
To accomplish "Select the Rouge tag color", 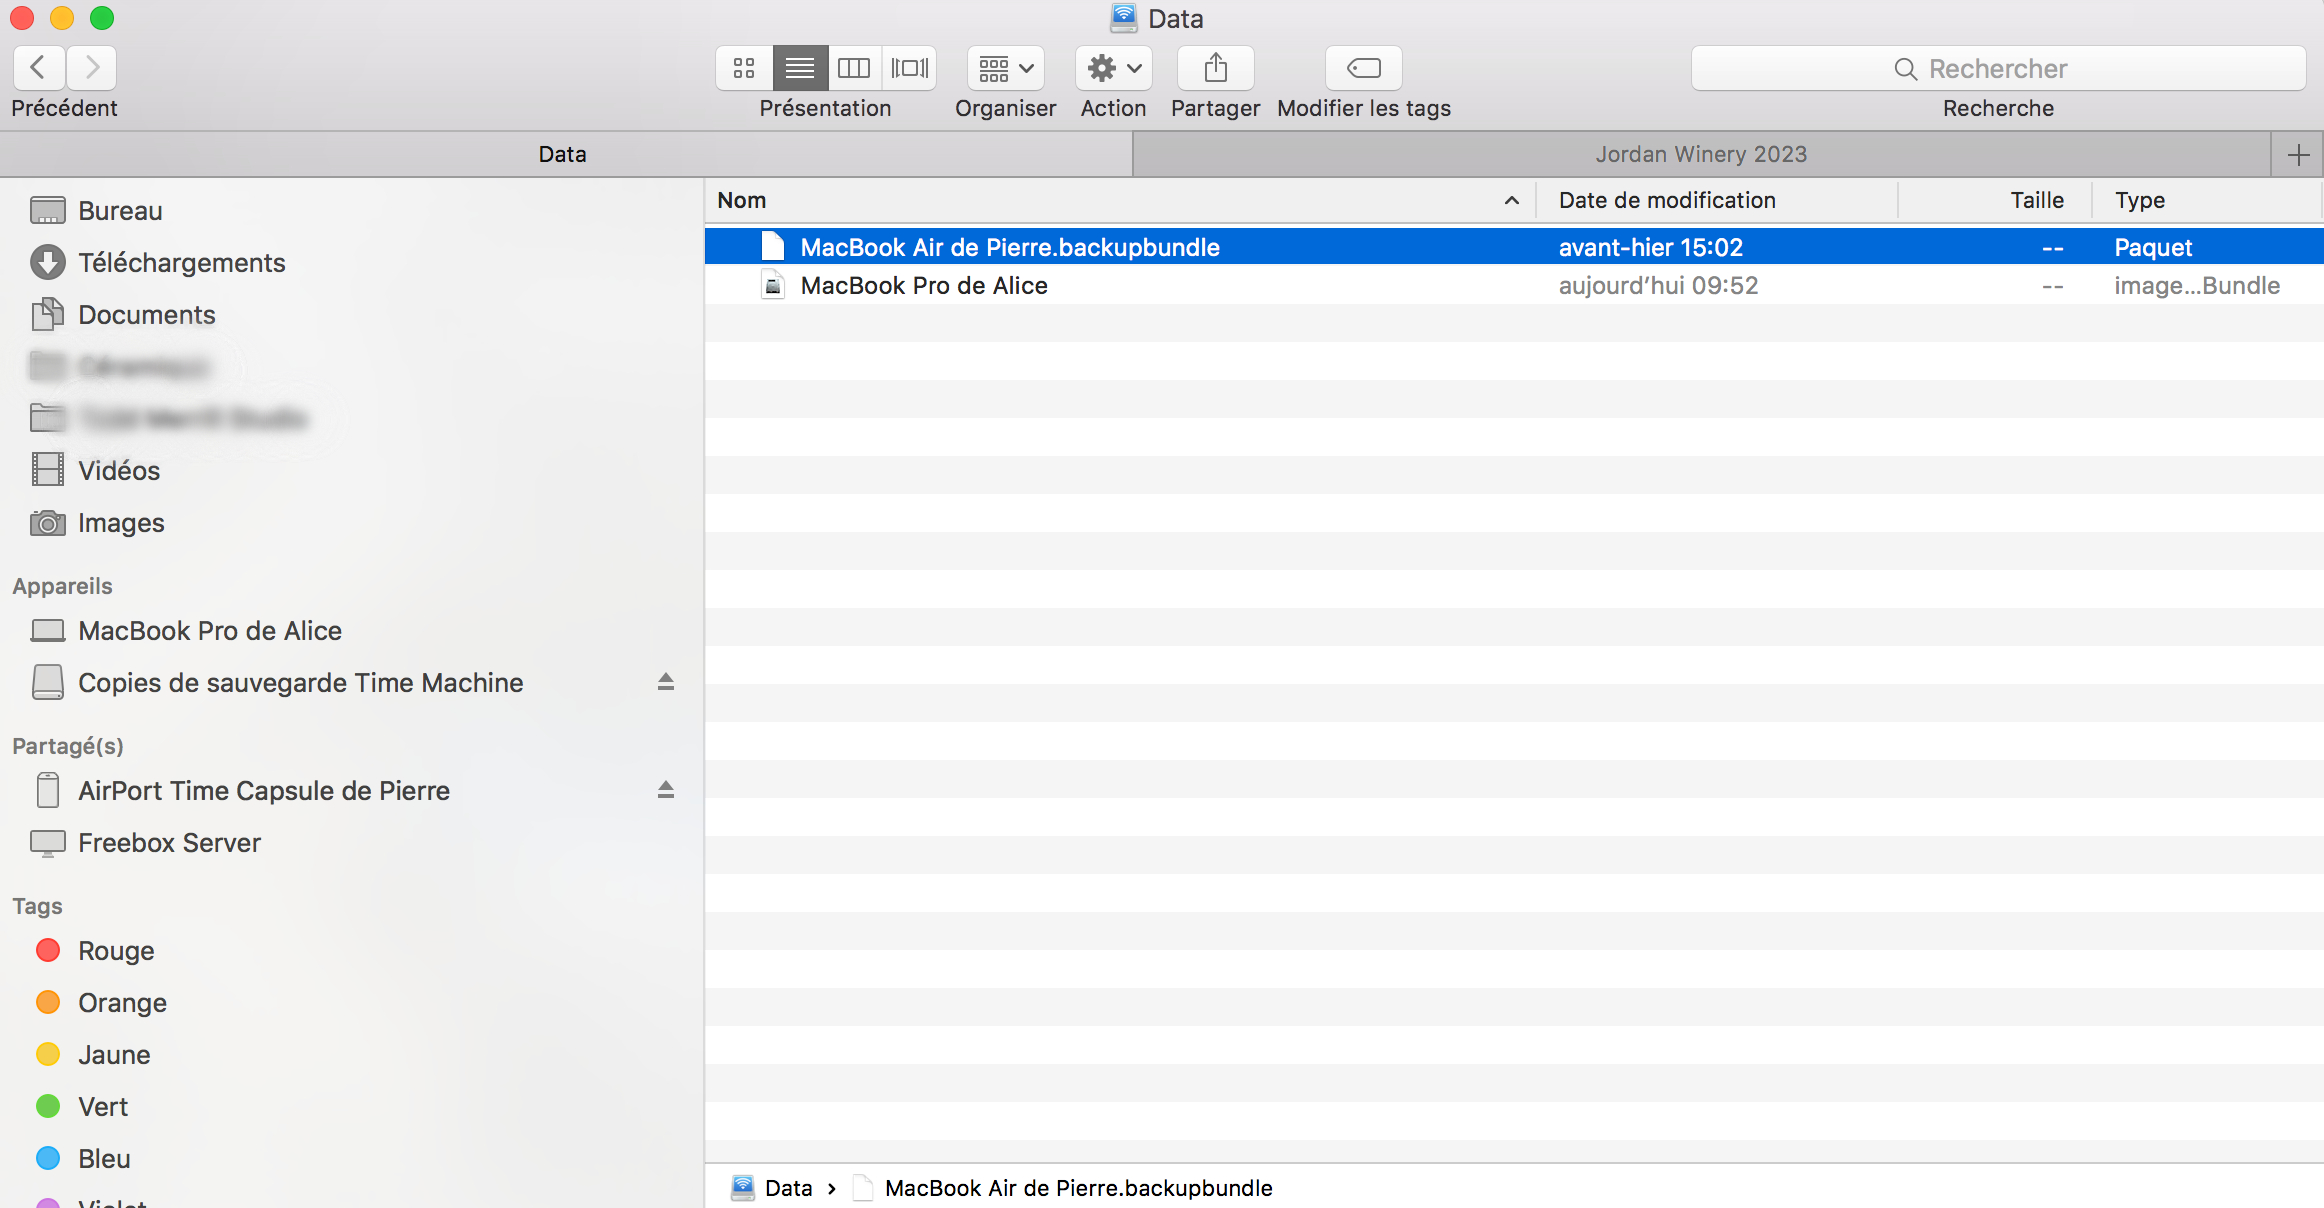I will [115, 950].
